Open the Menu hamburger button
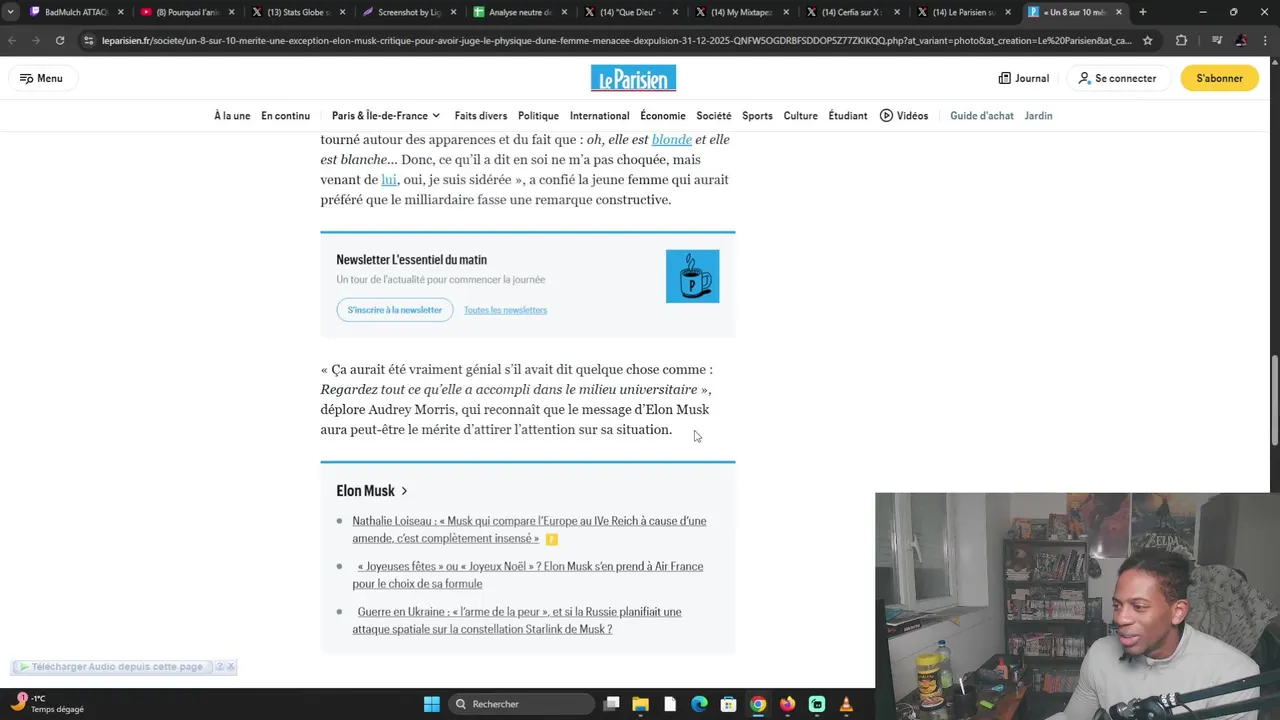Viewport: 1280px width, 720px height. click(x=41, y=78)
